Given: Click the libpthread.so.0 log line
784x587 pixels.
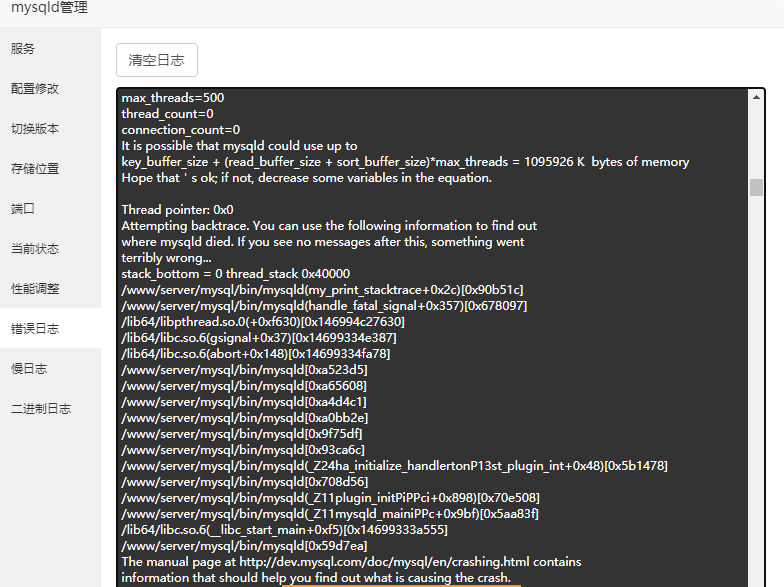Looking at the screenshot, I should coord(263,322).
